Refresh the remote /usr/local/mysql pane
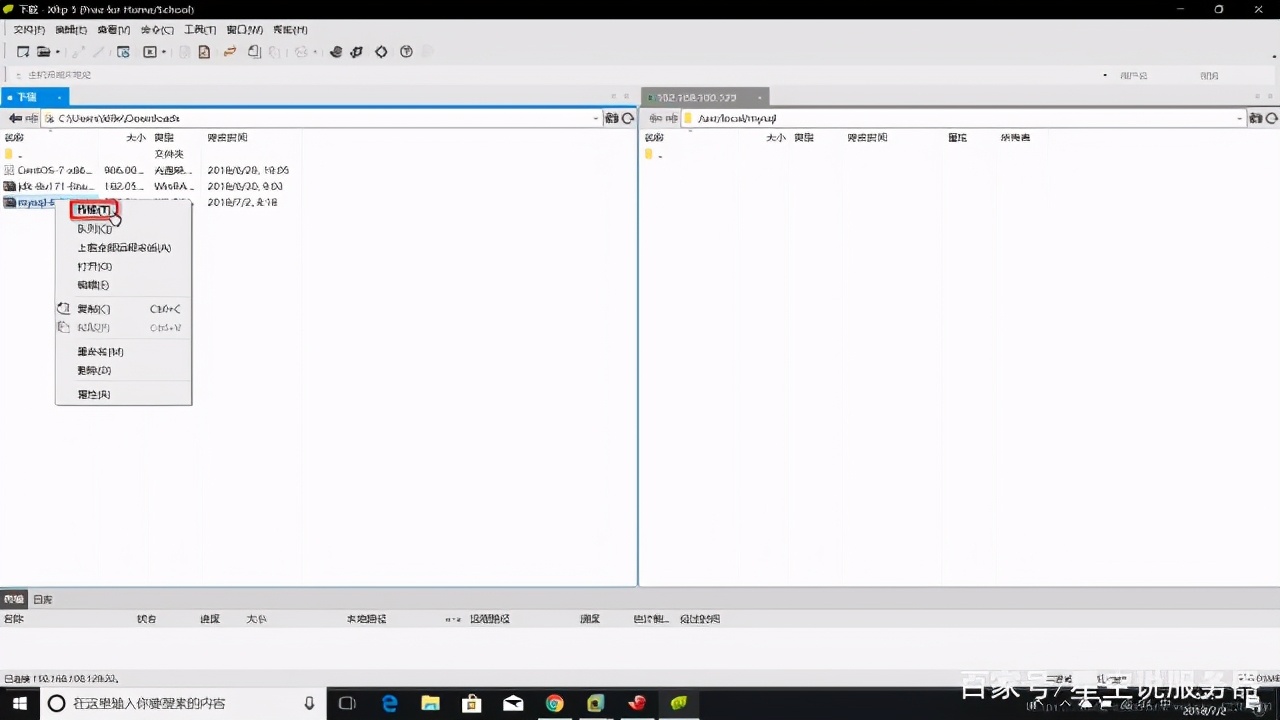 [x=1270, y=118]
